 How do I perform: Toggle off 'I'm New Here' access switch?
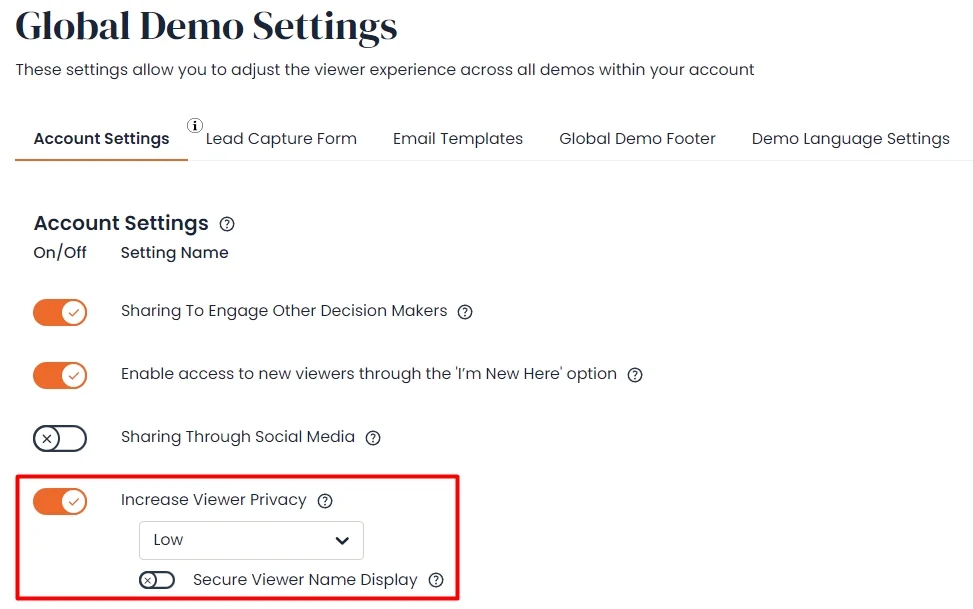[60, 375]
